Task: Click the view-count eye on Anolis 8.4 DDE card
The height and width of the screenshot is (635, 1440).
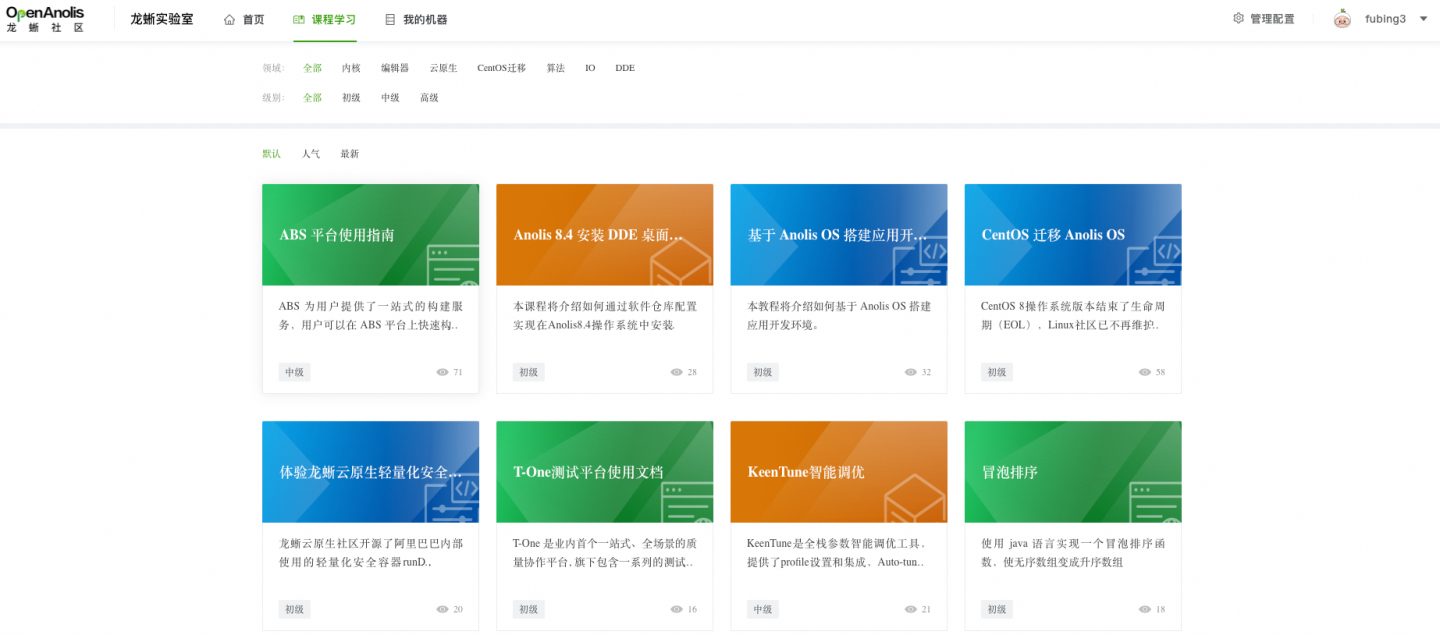Action: 677,372
